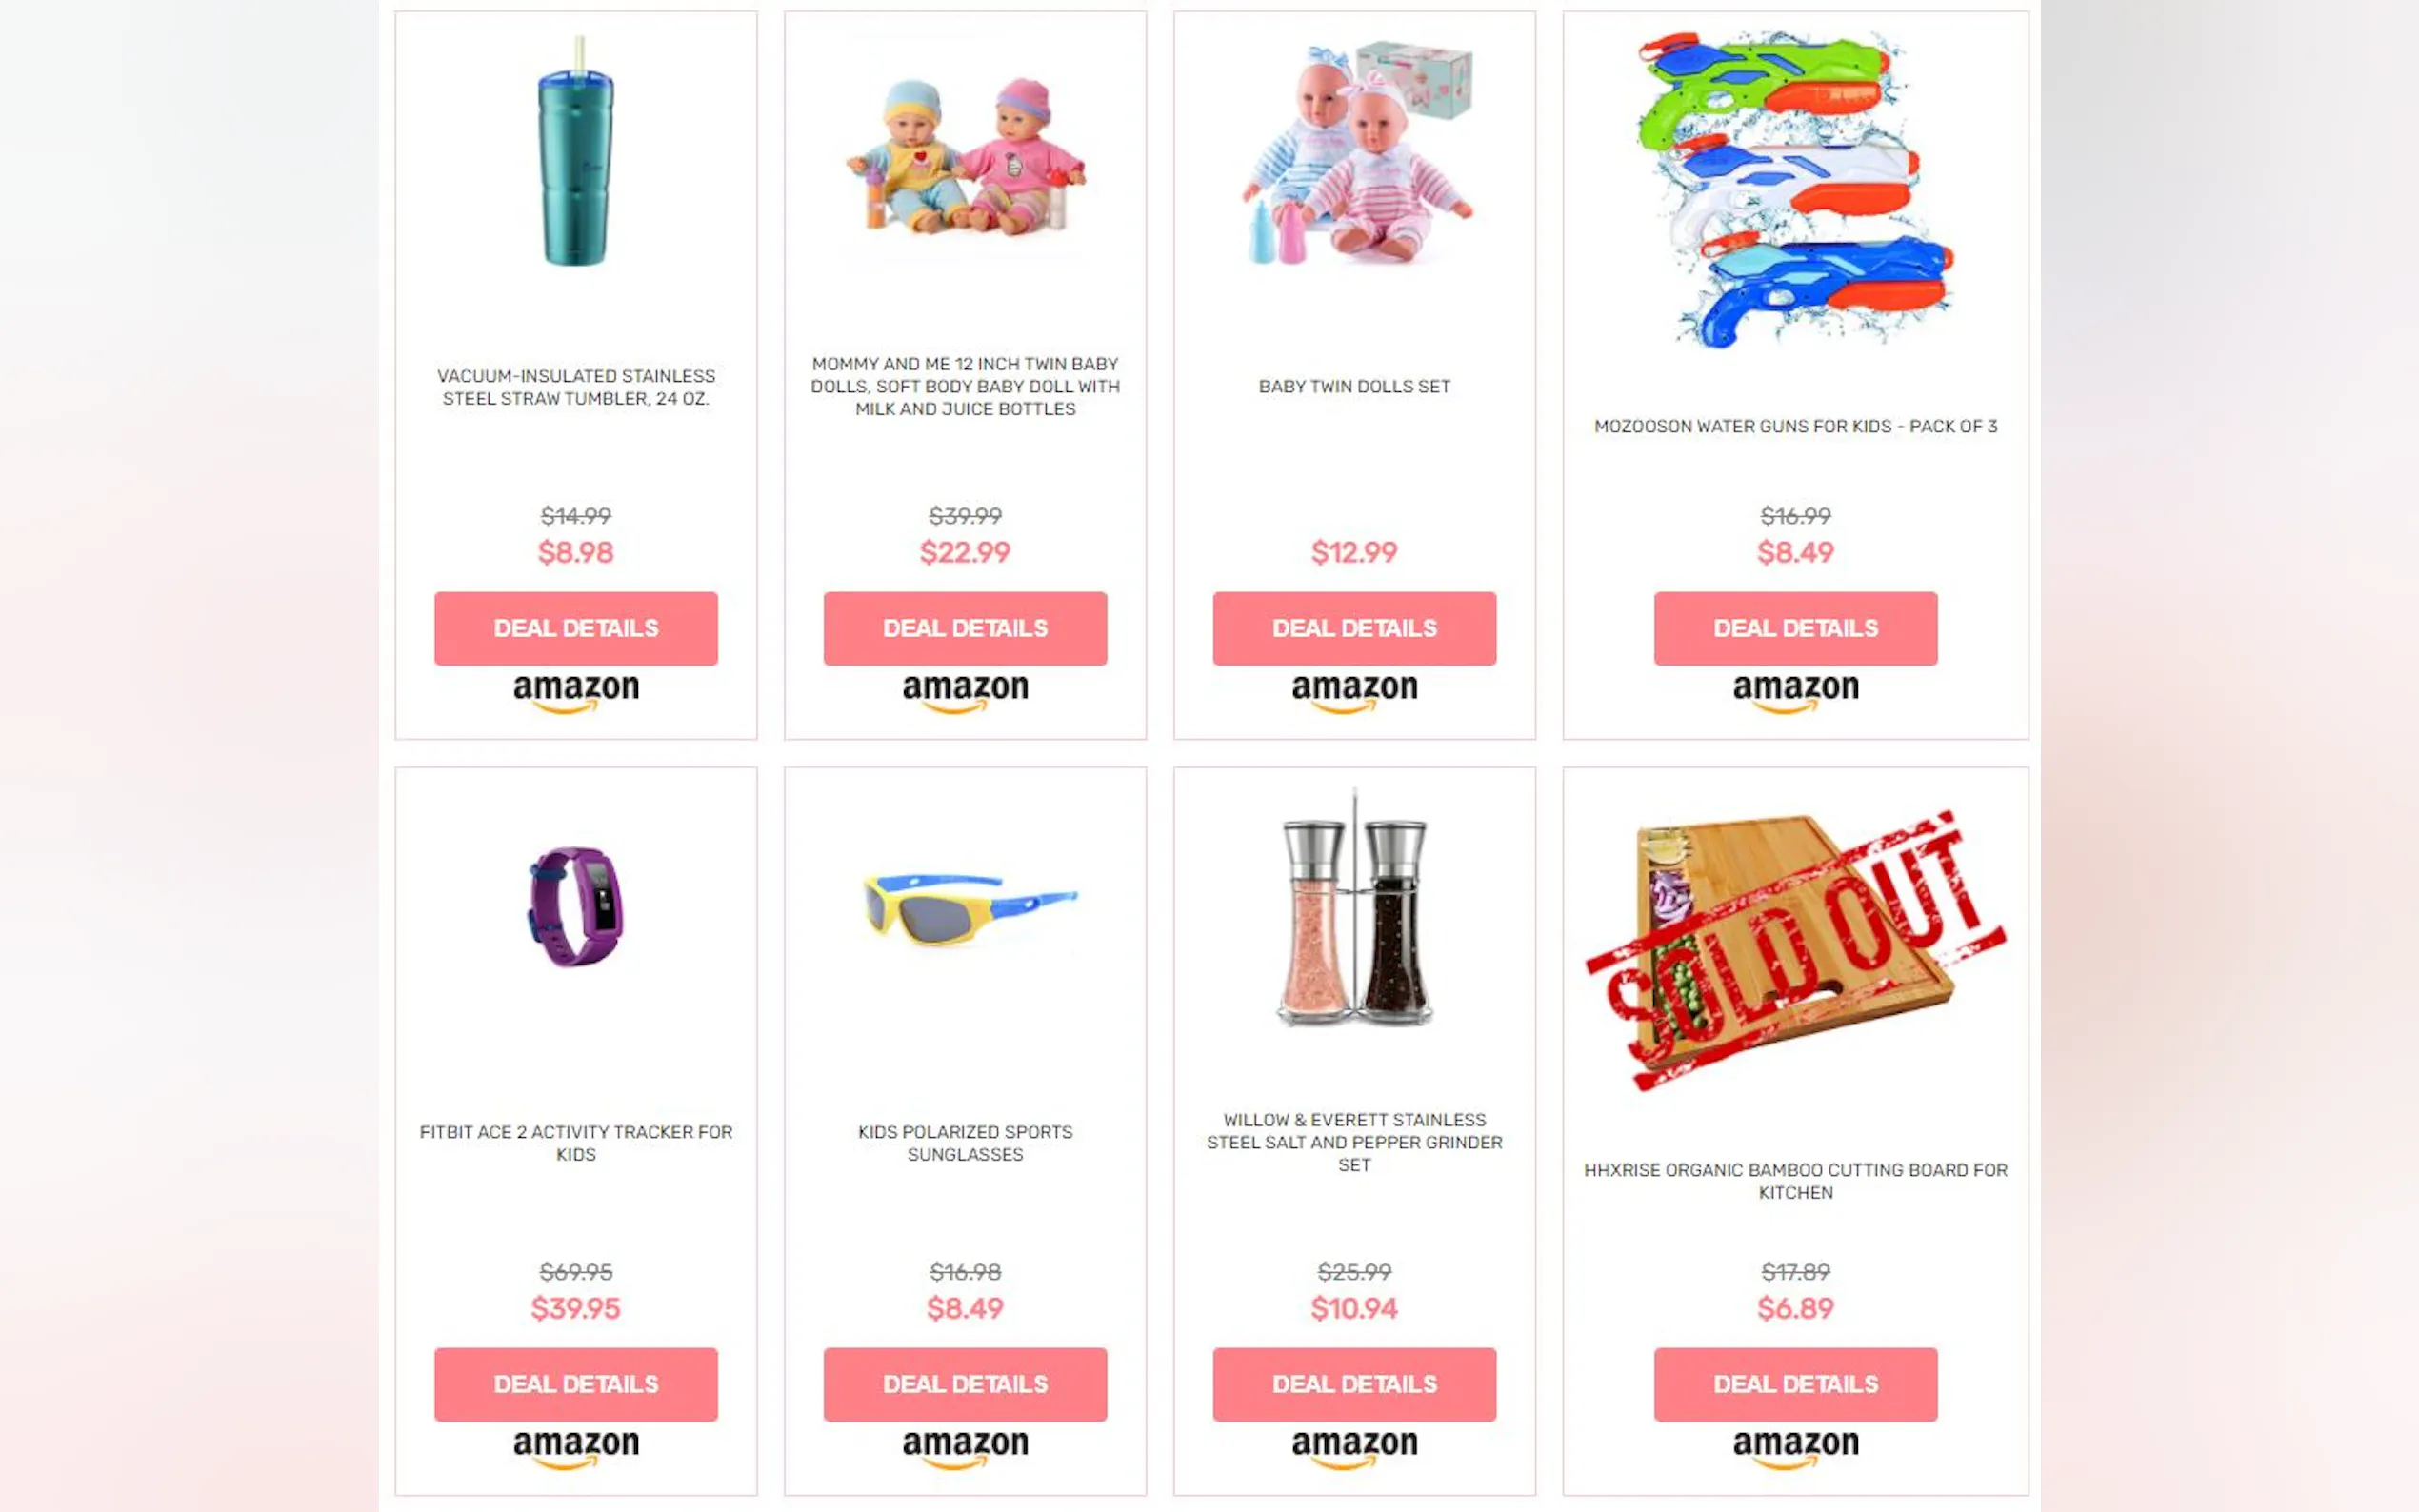Click the Amazon logo under the kids sunglasses

coord(965,1449)
